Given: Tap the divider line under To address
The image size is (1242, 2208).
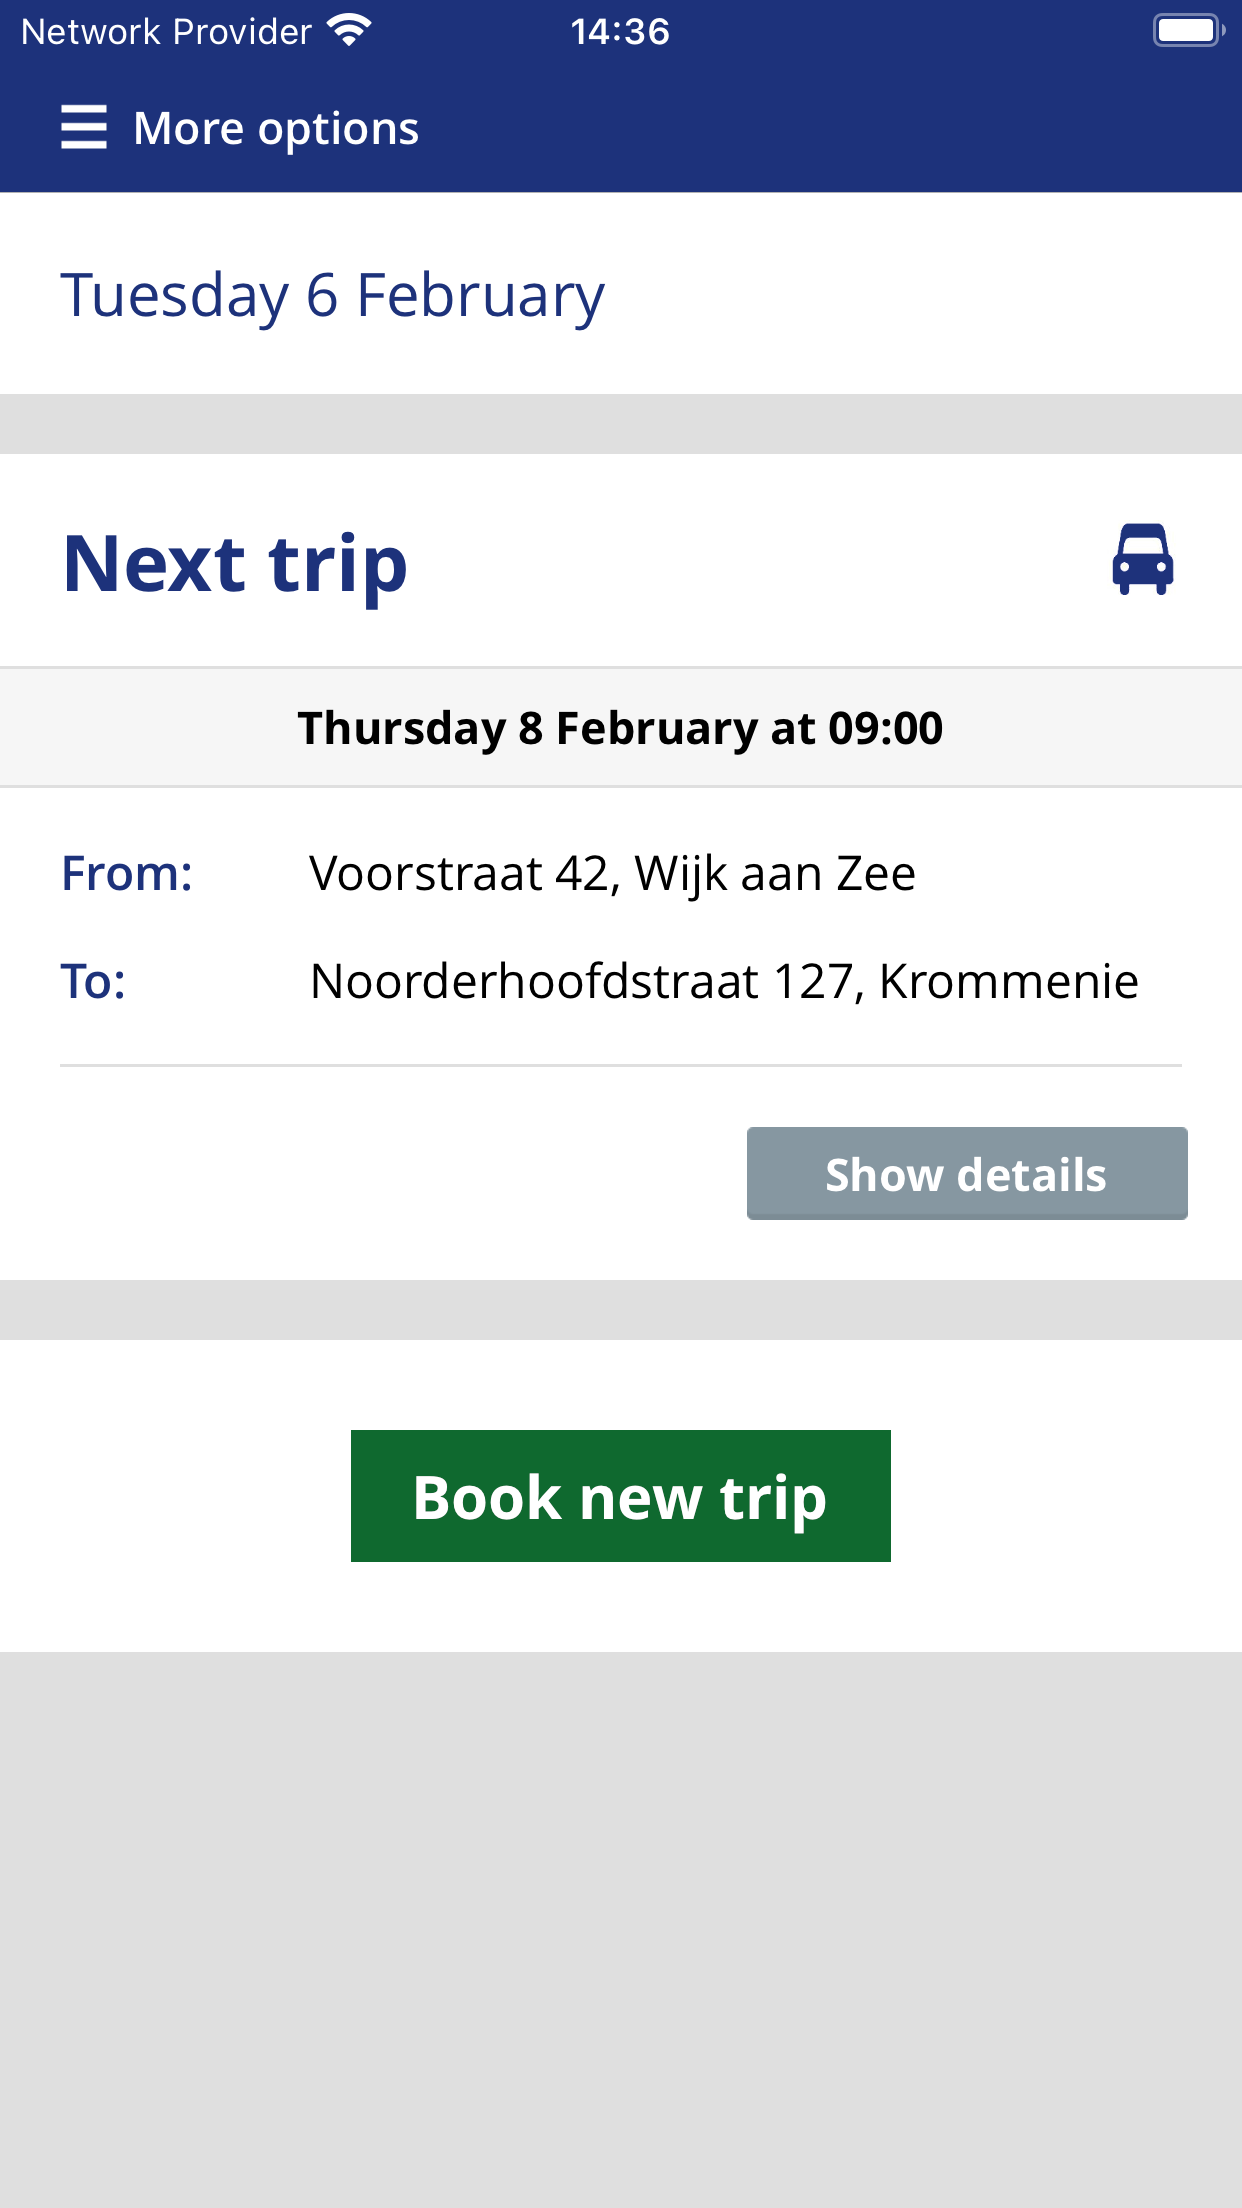Looking at the screenshot, I should [621, 1066].
